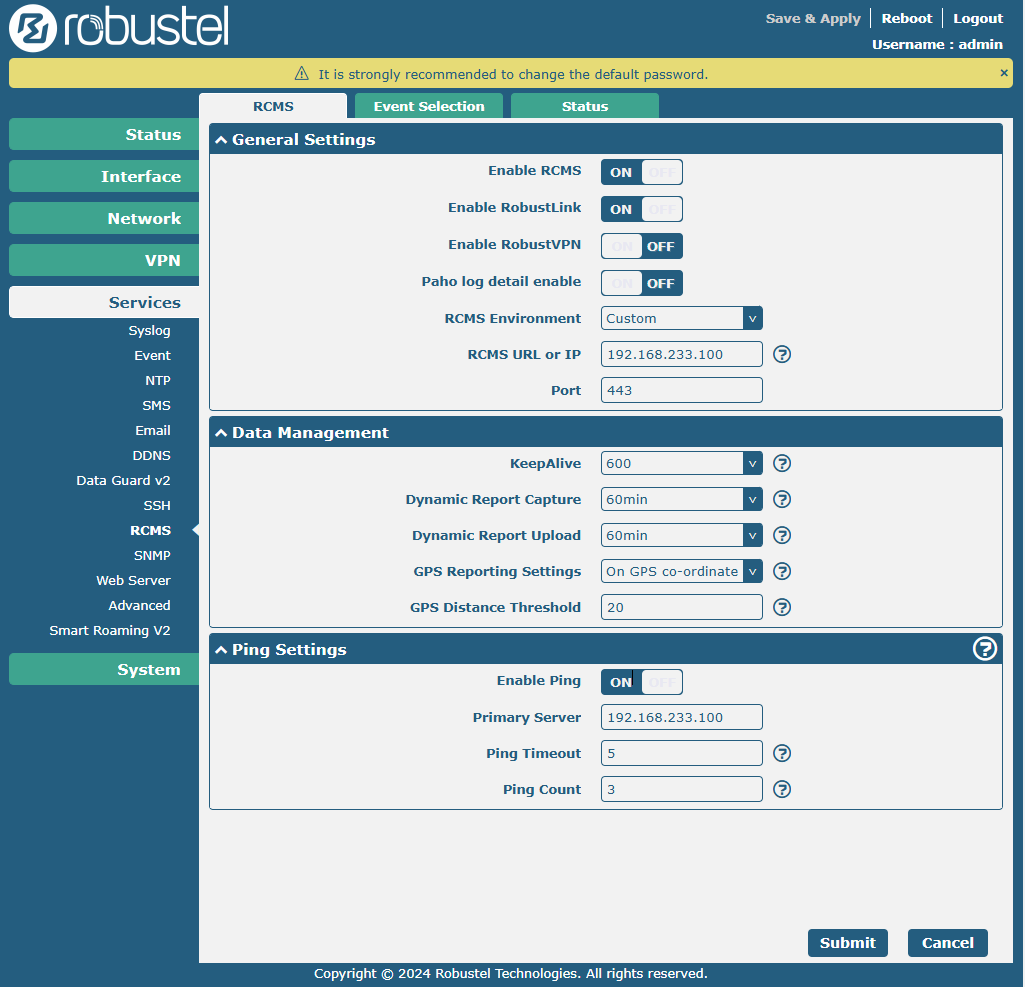Open the NTP service page
This screenshot has height=987, width=1025.
click(x=158, y=380)
